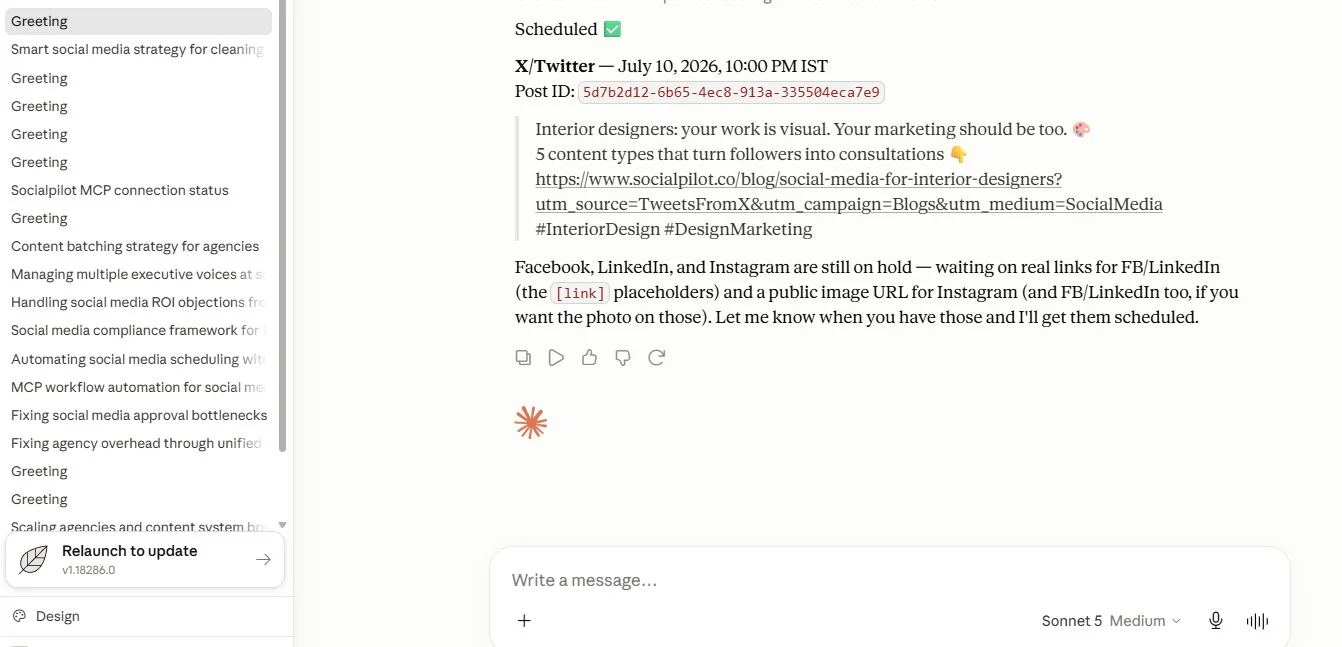Open the Sonnet 5 Medium model selector
Image resolution: width=1342 pixels, height=647 pixels.
coord(1111,621)
